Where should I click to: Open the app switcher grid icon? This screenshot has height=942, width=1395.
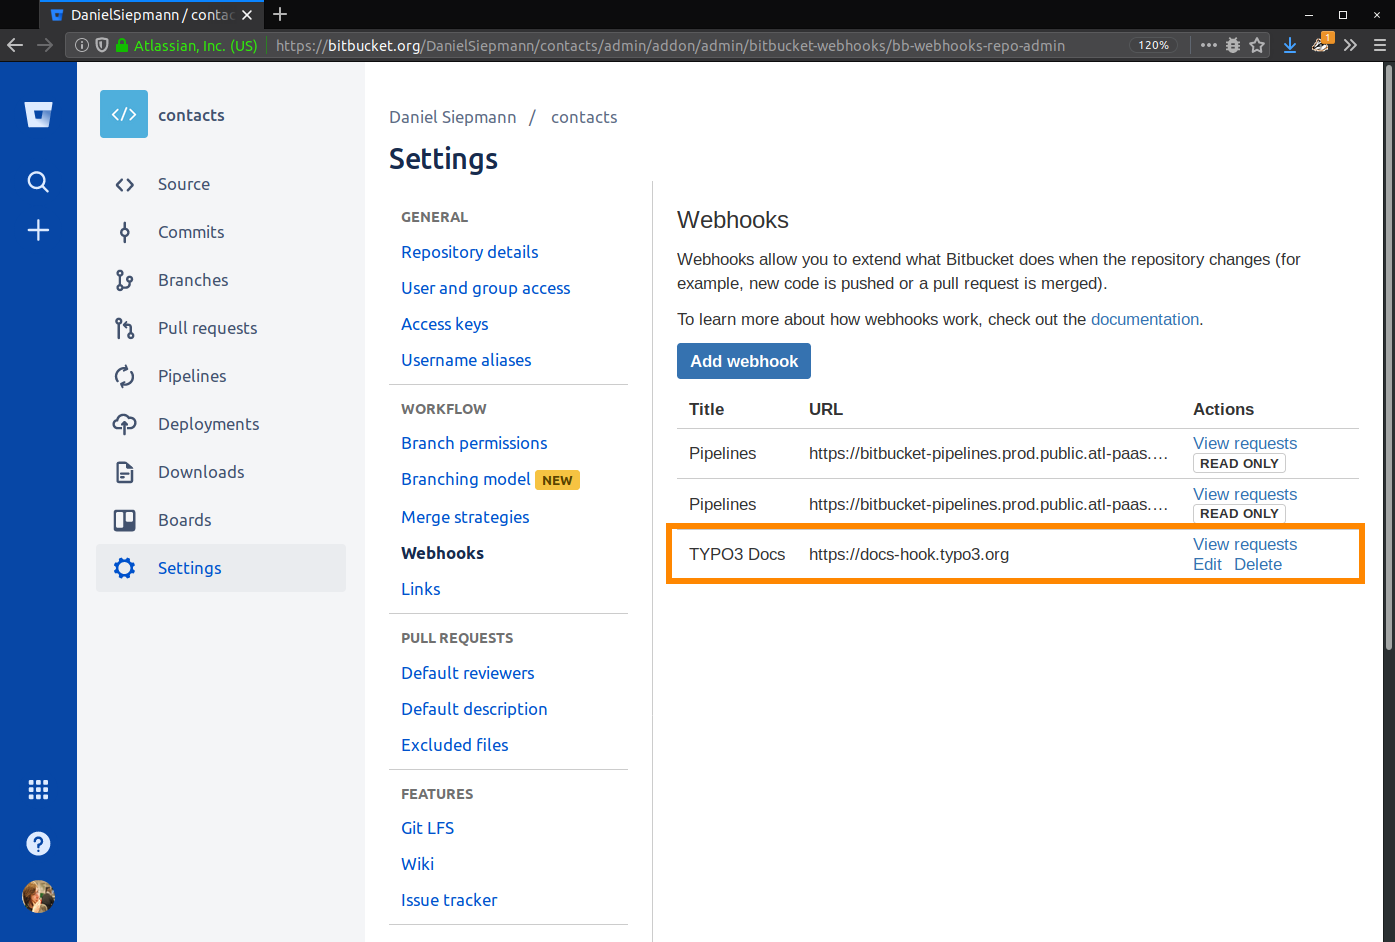coord(38,790)
